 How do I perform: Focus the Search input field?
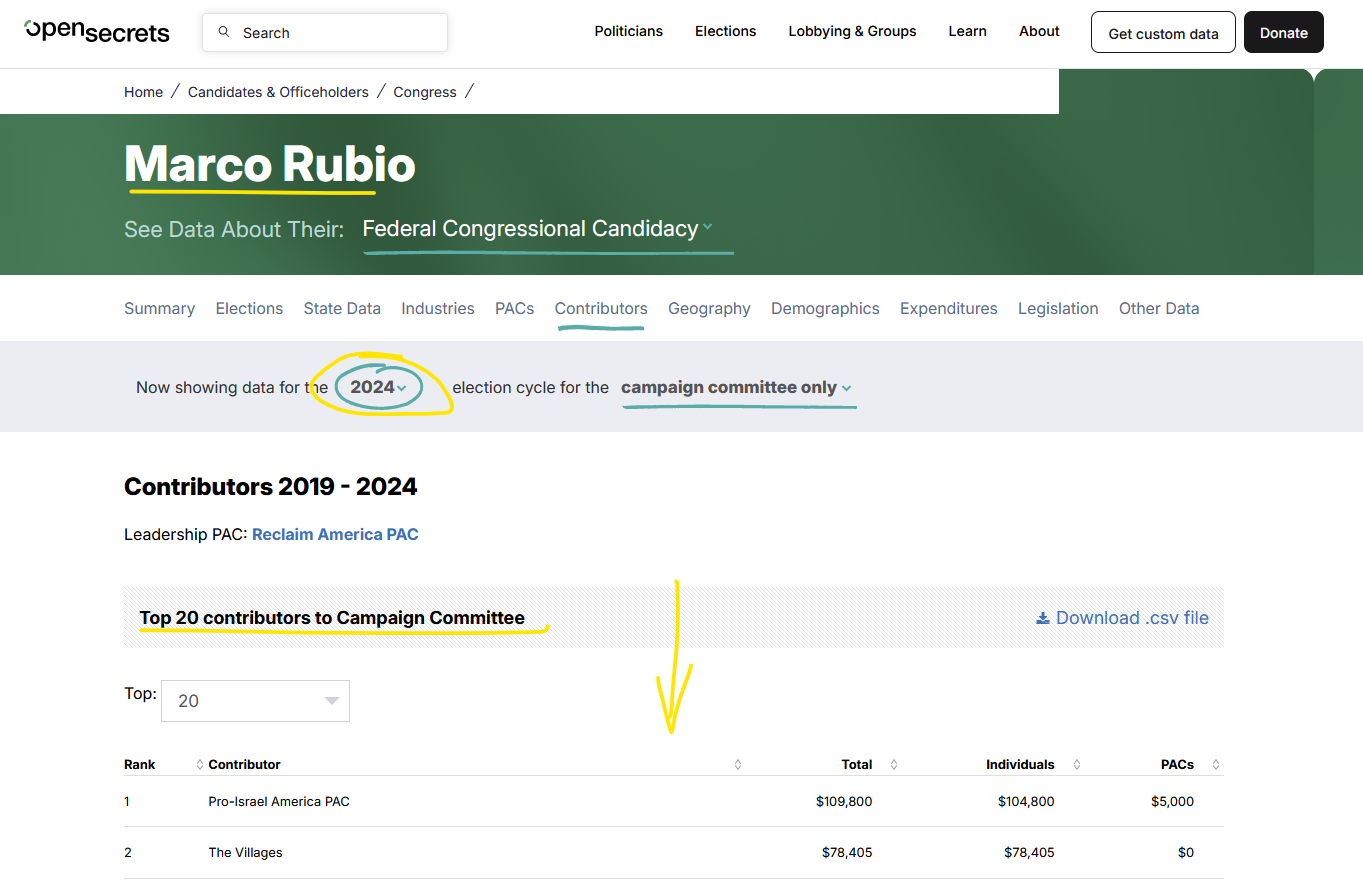click(325, 32)
